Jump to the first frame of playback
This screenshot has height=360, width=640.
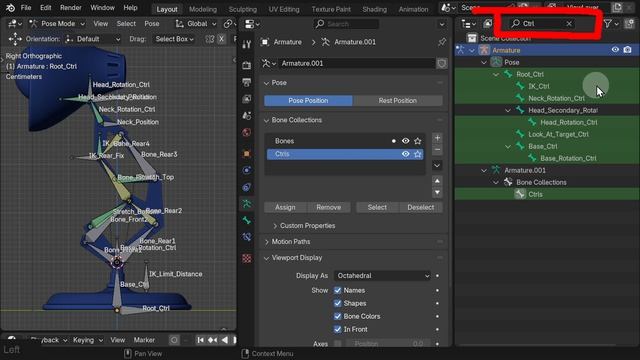pyautogui.click(x=200, y=340)
